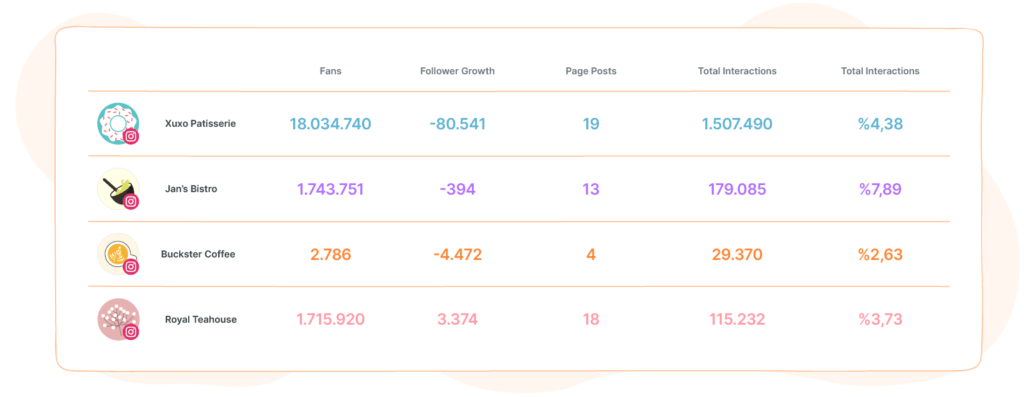Click the 29.370 total interactions value
Image resolution: width=1024 pixels, height=397 pixels.
tap(737, 255)
